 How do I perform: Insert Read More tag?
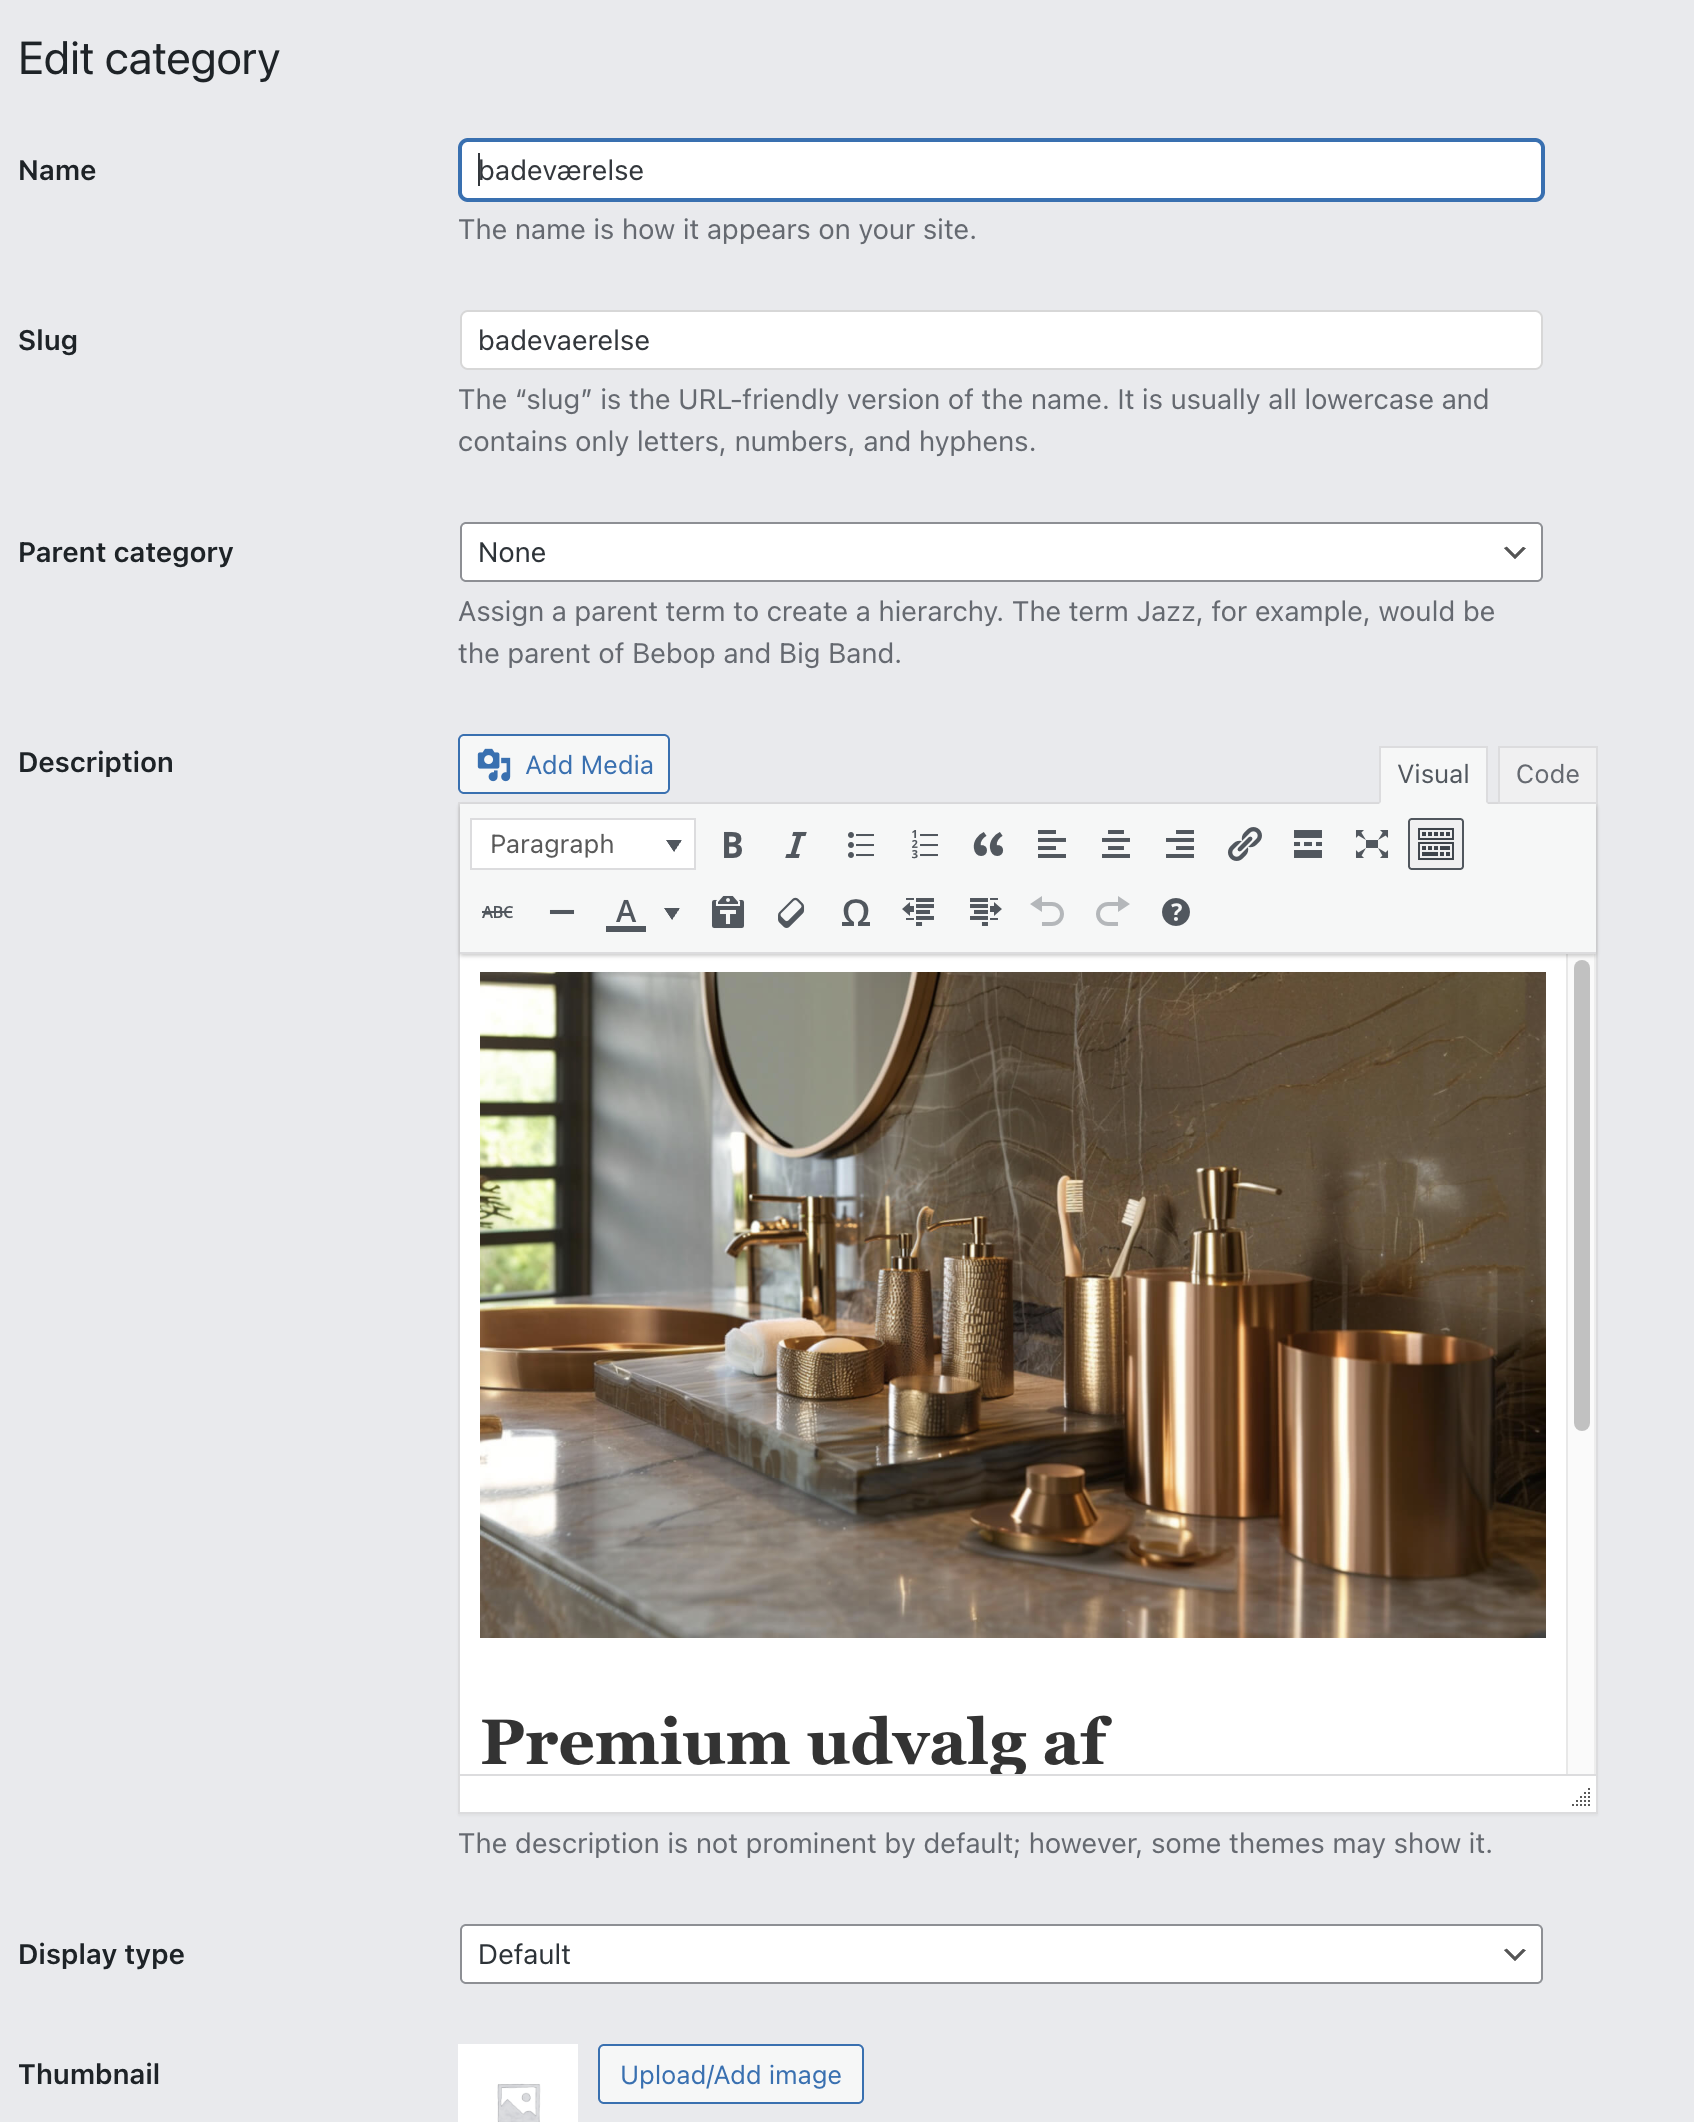[x=1308, y=845]
